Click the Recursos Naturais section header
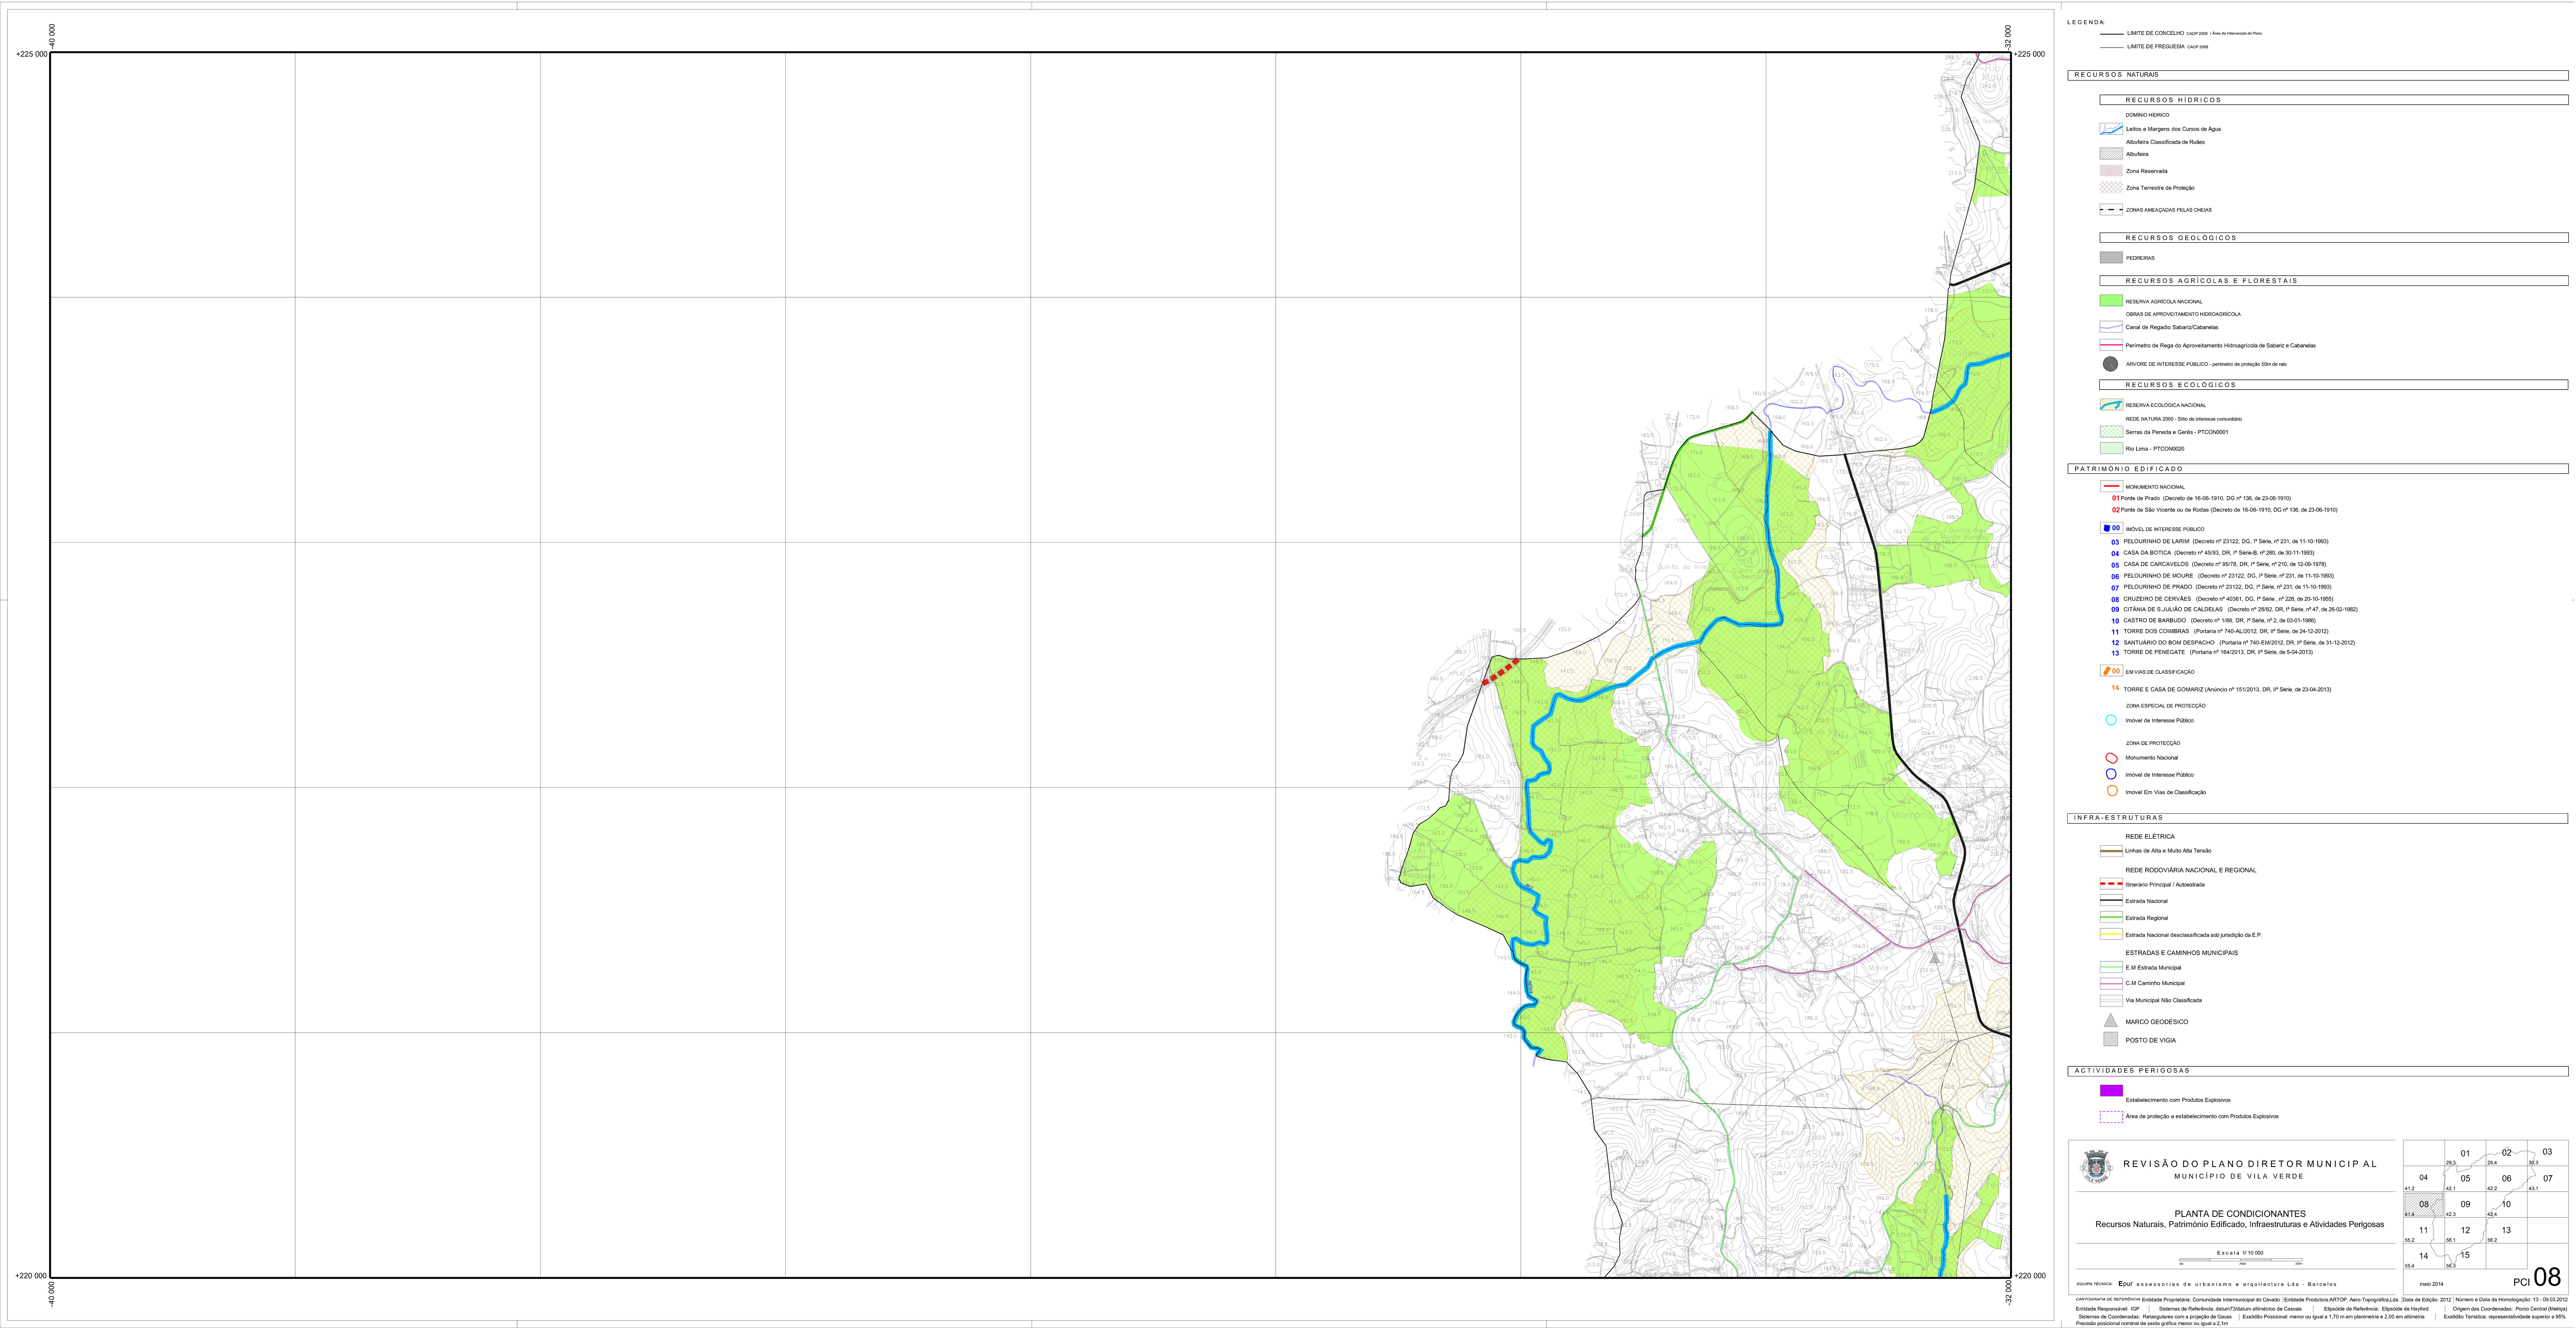The width and height of the screenshot is (2576, 1328). click(x=2318, y=75)
